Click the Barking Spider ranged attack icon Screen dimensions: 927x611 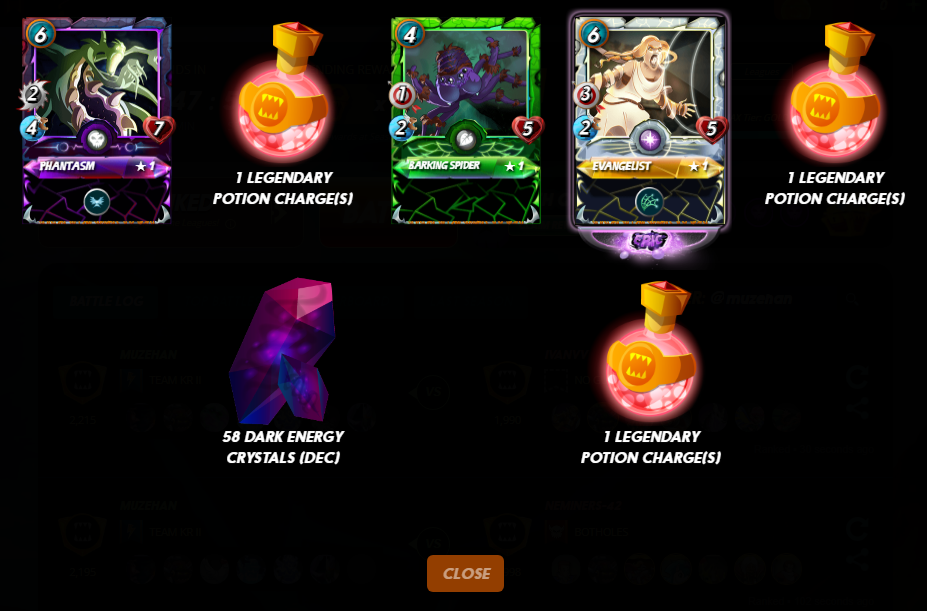click(401, 95)
